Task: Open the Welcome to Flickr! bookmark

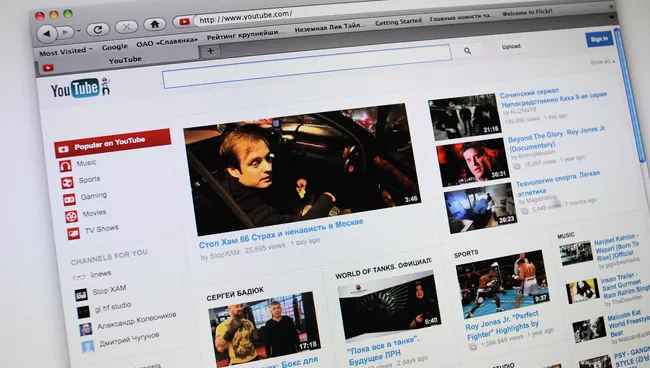Action: [x=527, y=12]
